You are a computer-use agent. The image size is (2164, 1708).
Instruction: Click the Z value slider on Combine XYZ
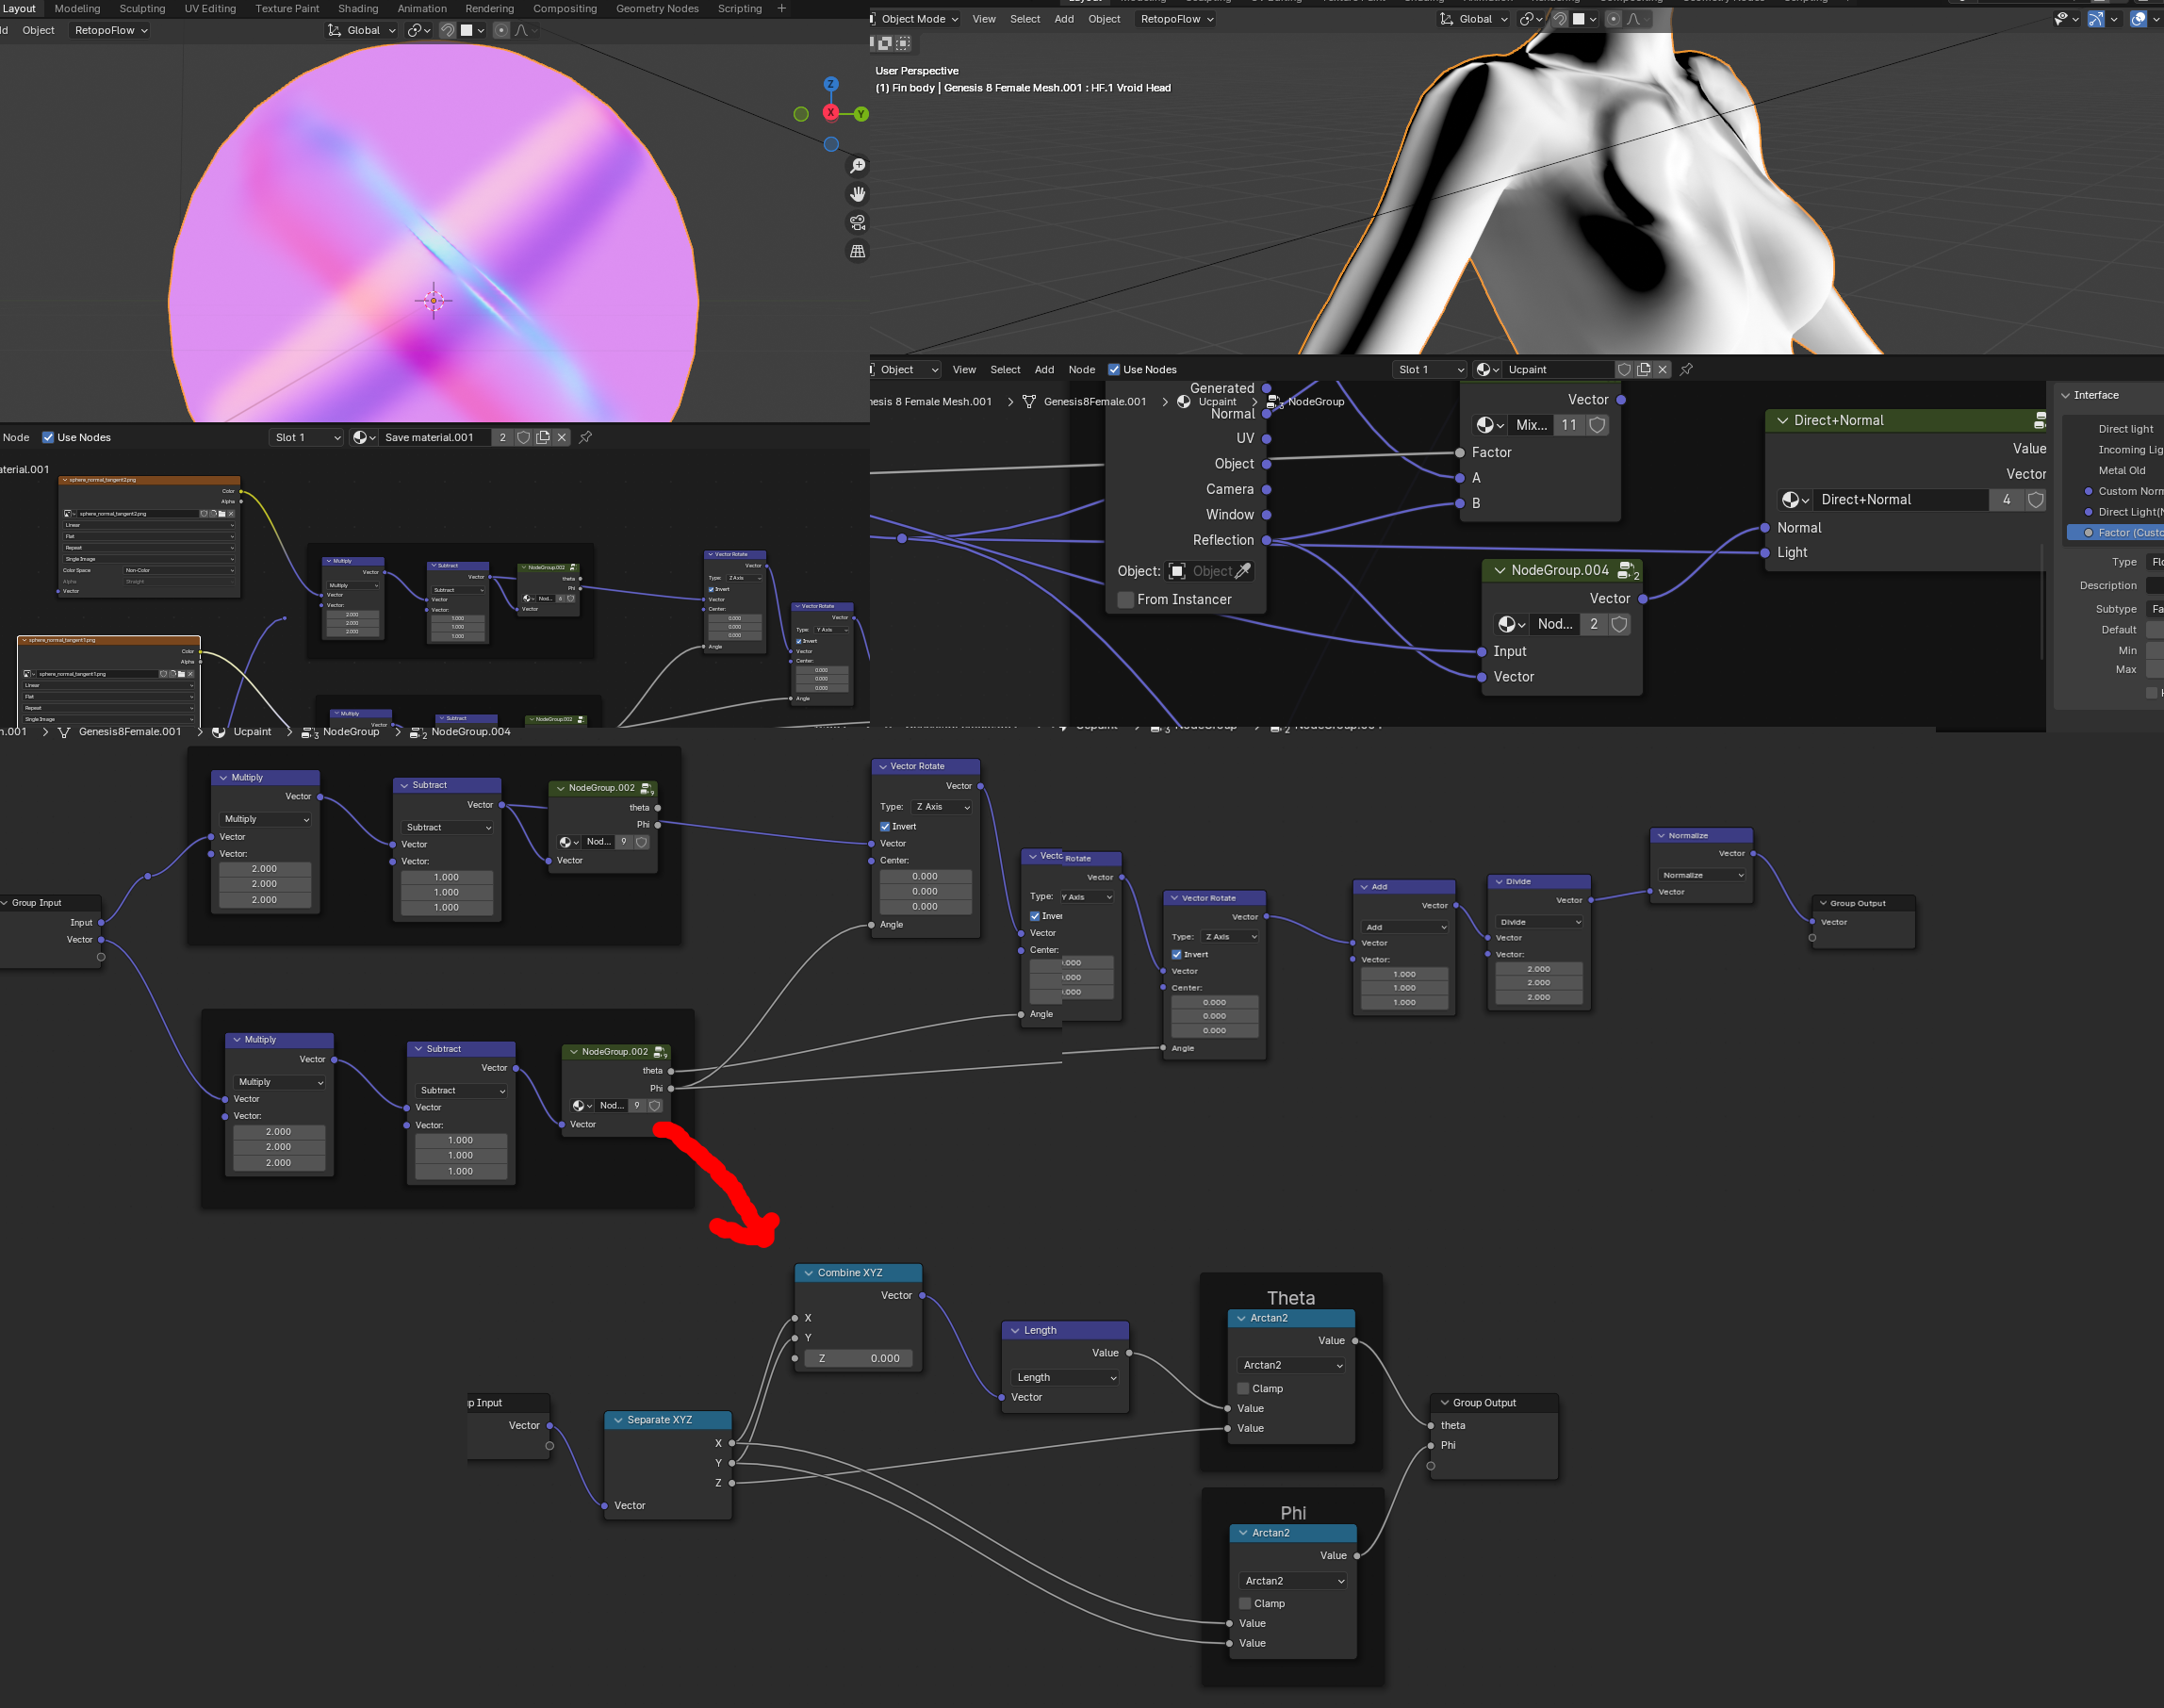click(858, 1358)
